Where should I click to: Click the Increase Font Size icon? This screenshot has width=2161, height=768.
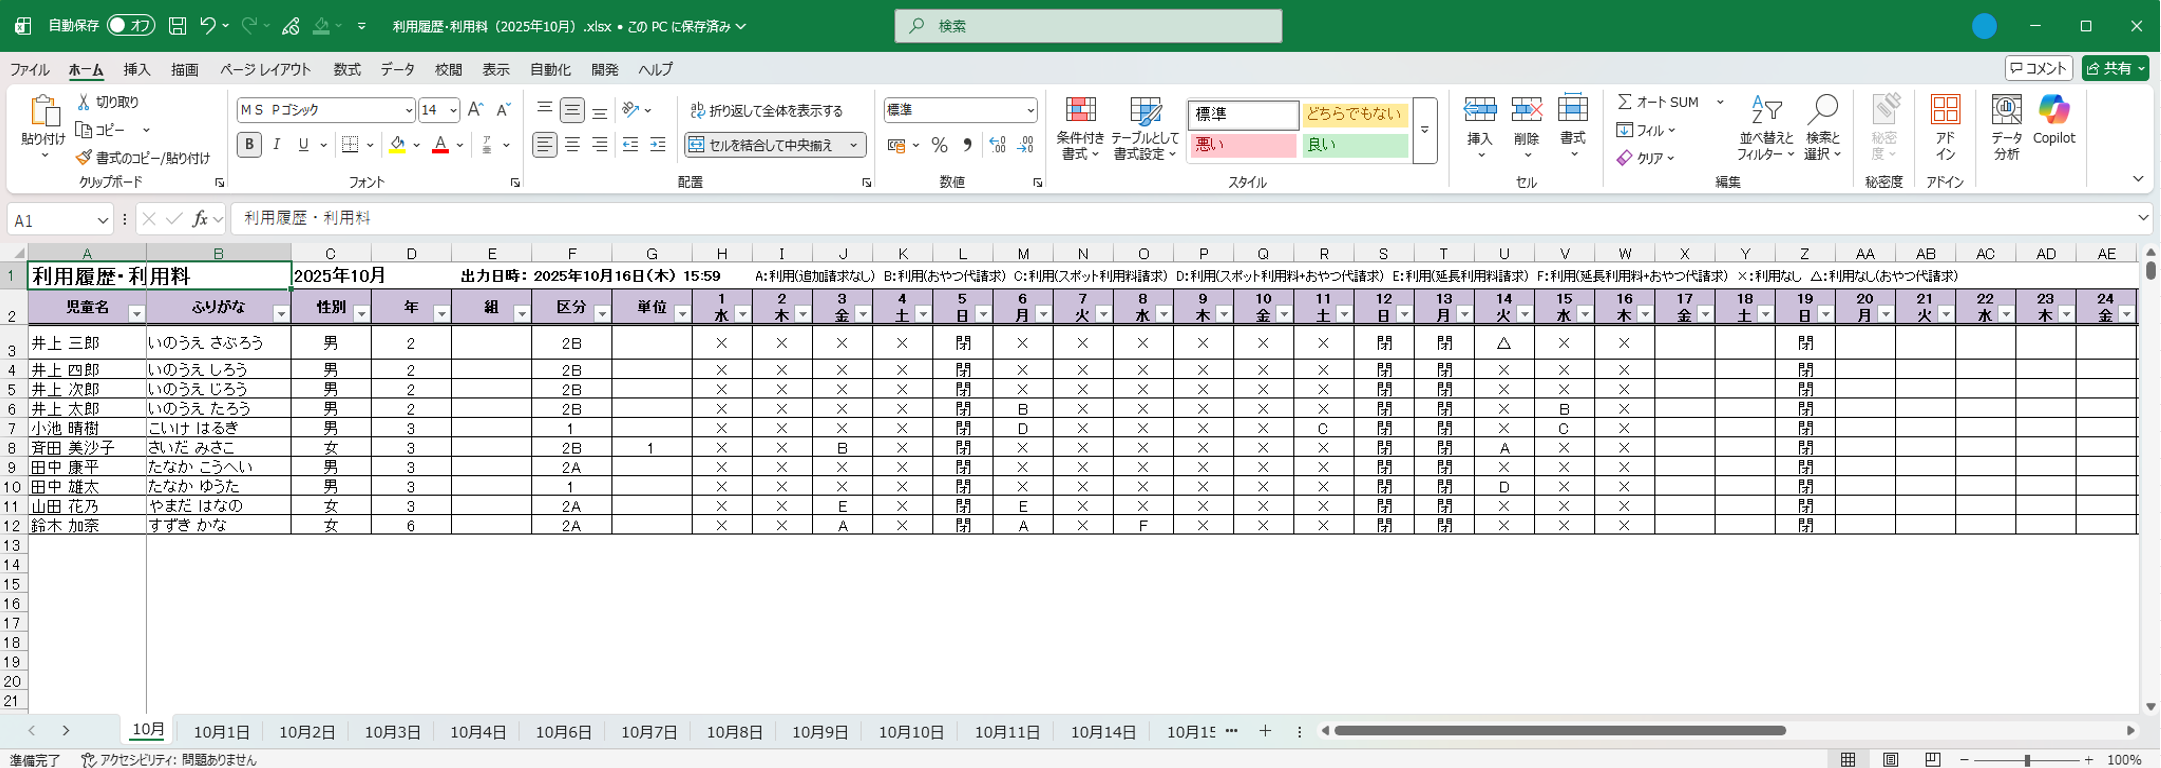(476, 110)
